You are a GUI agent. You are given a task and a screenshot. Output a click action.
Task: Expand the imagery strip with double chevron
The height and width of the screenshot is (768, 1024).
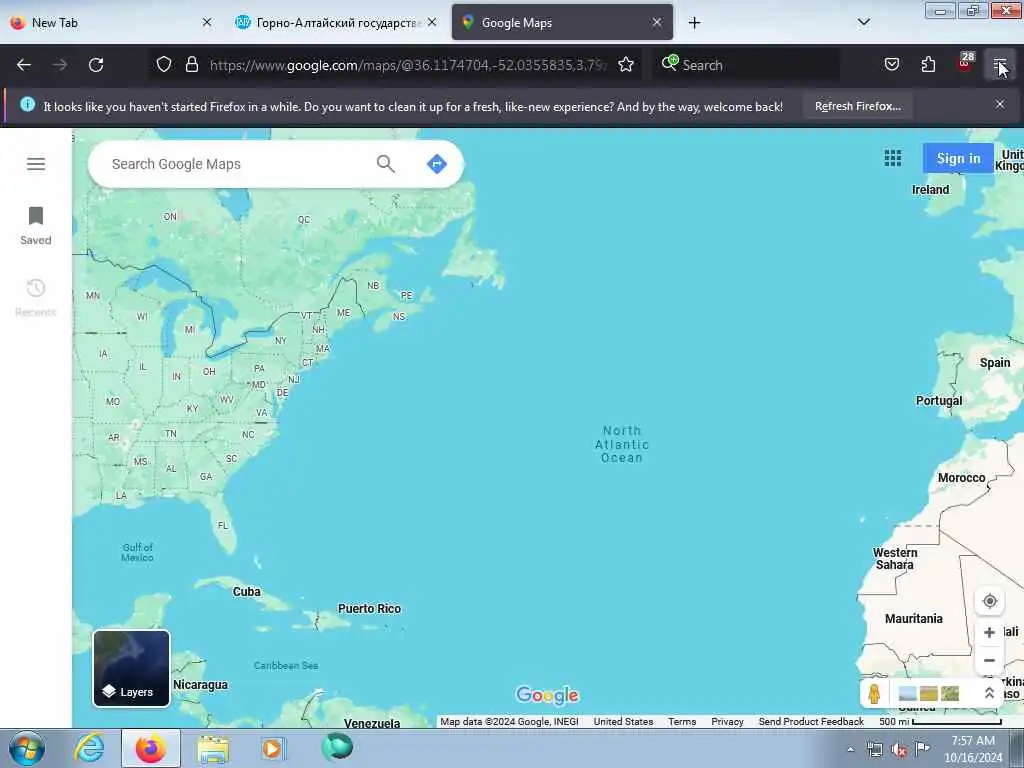click(x=989, y=693)
